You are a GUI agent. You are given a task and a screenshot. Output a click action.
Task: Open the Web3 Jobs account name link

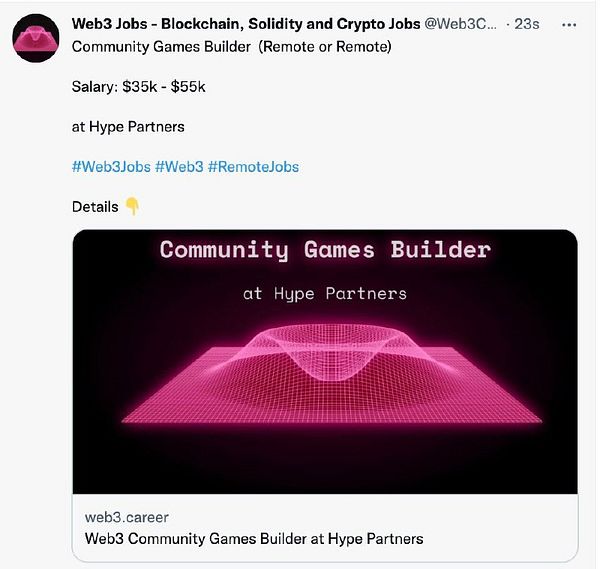pos(246,24)
